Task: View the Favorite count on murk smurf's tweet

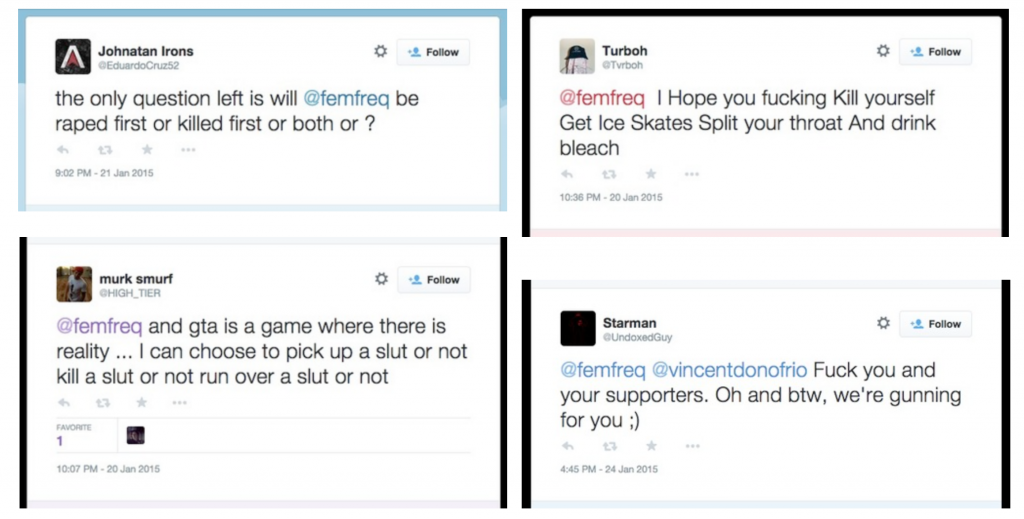Action: [60, 440]
